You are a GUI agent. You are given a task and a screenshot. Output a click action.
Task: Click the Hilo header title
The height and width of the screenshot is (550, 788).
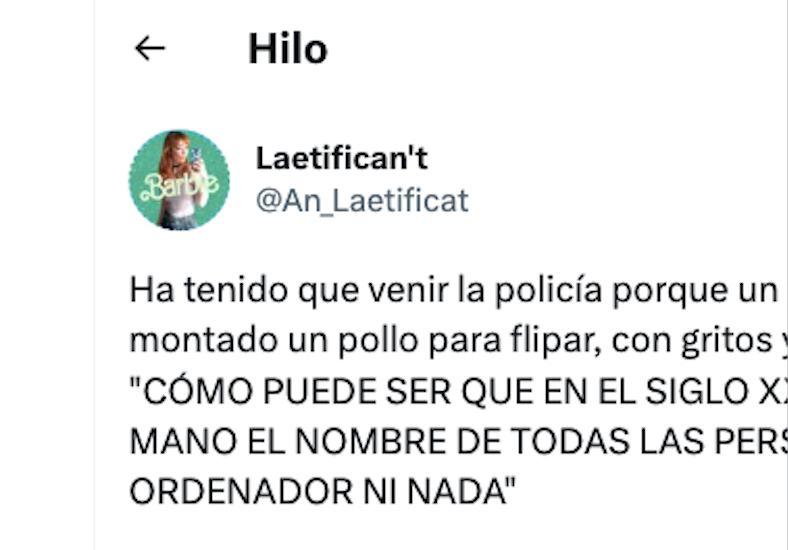[x=288, y=49]
